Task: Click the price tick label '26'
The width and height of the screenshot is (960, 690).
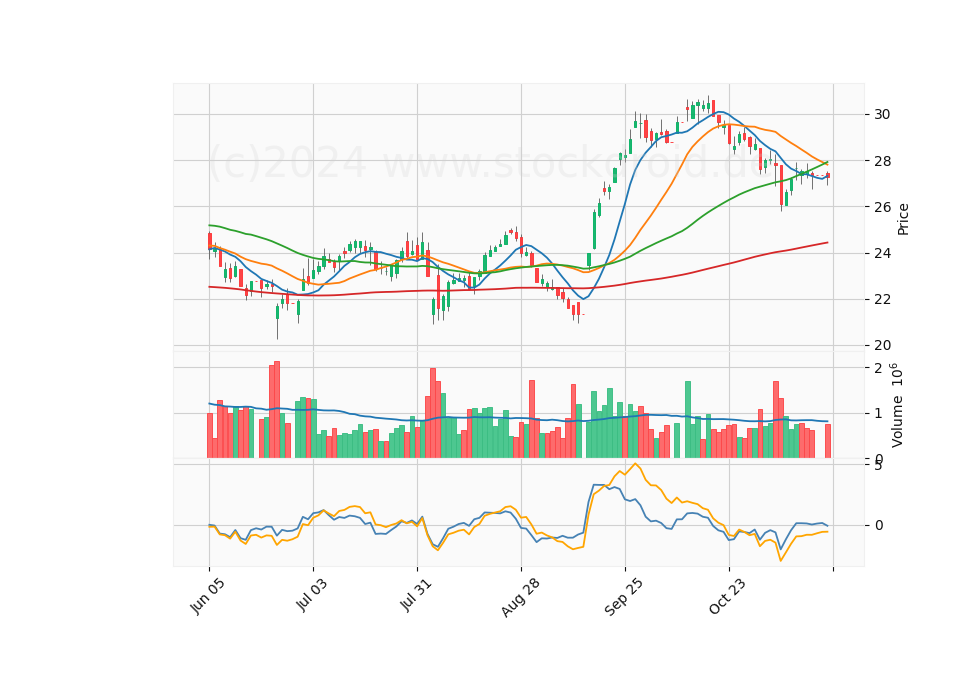Action: coord(882,207)
